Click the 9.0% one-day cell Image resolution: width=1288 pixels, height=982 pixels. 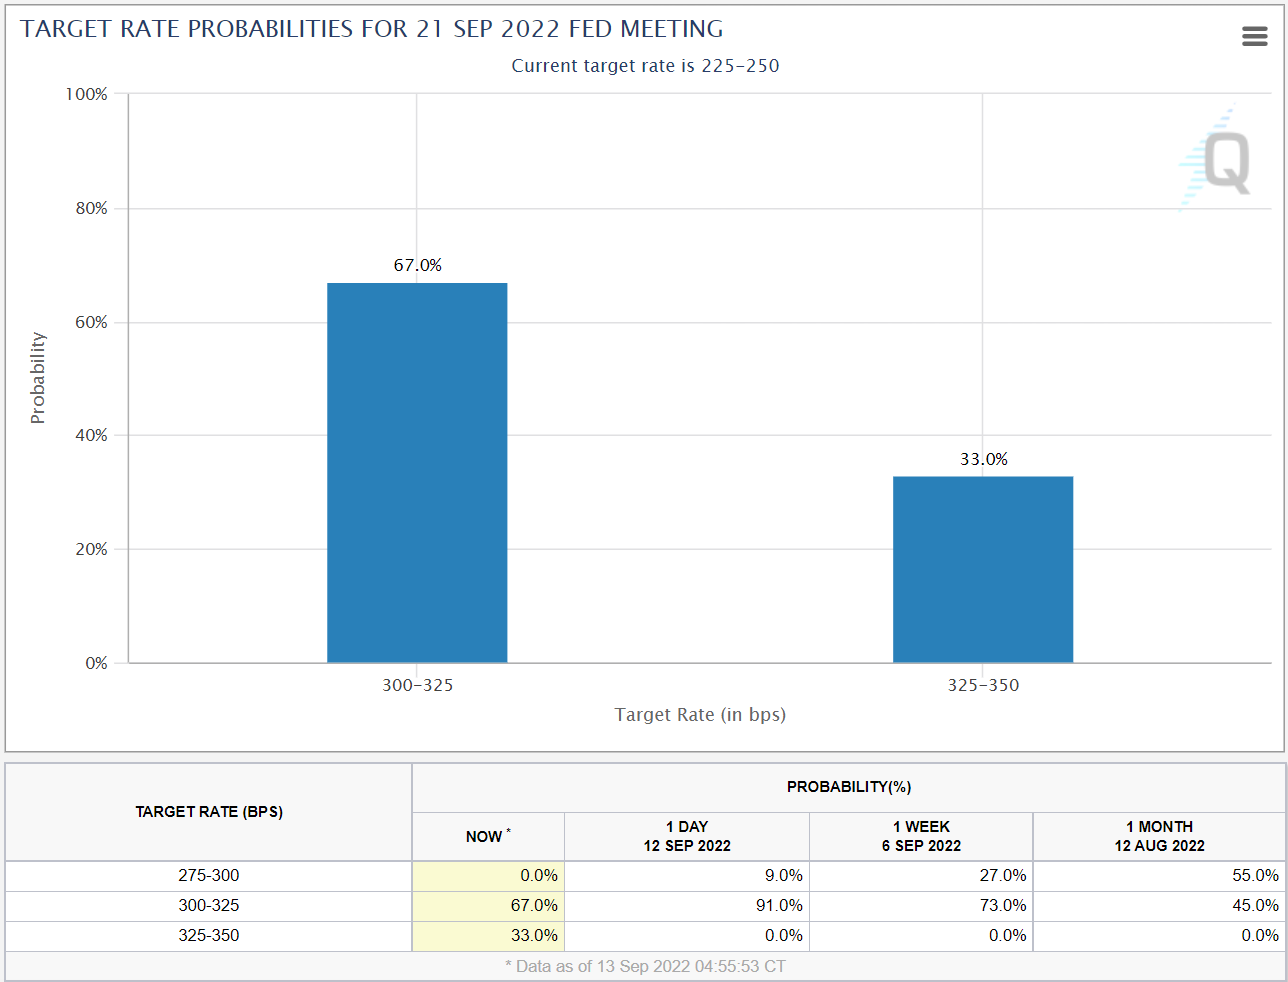(687, 875)
